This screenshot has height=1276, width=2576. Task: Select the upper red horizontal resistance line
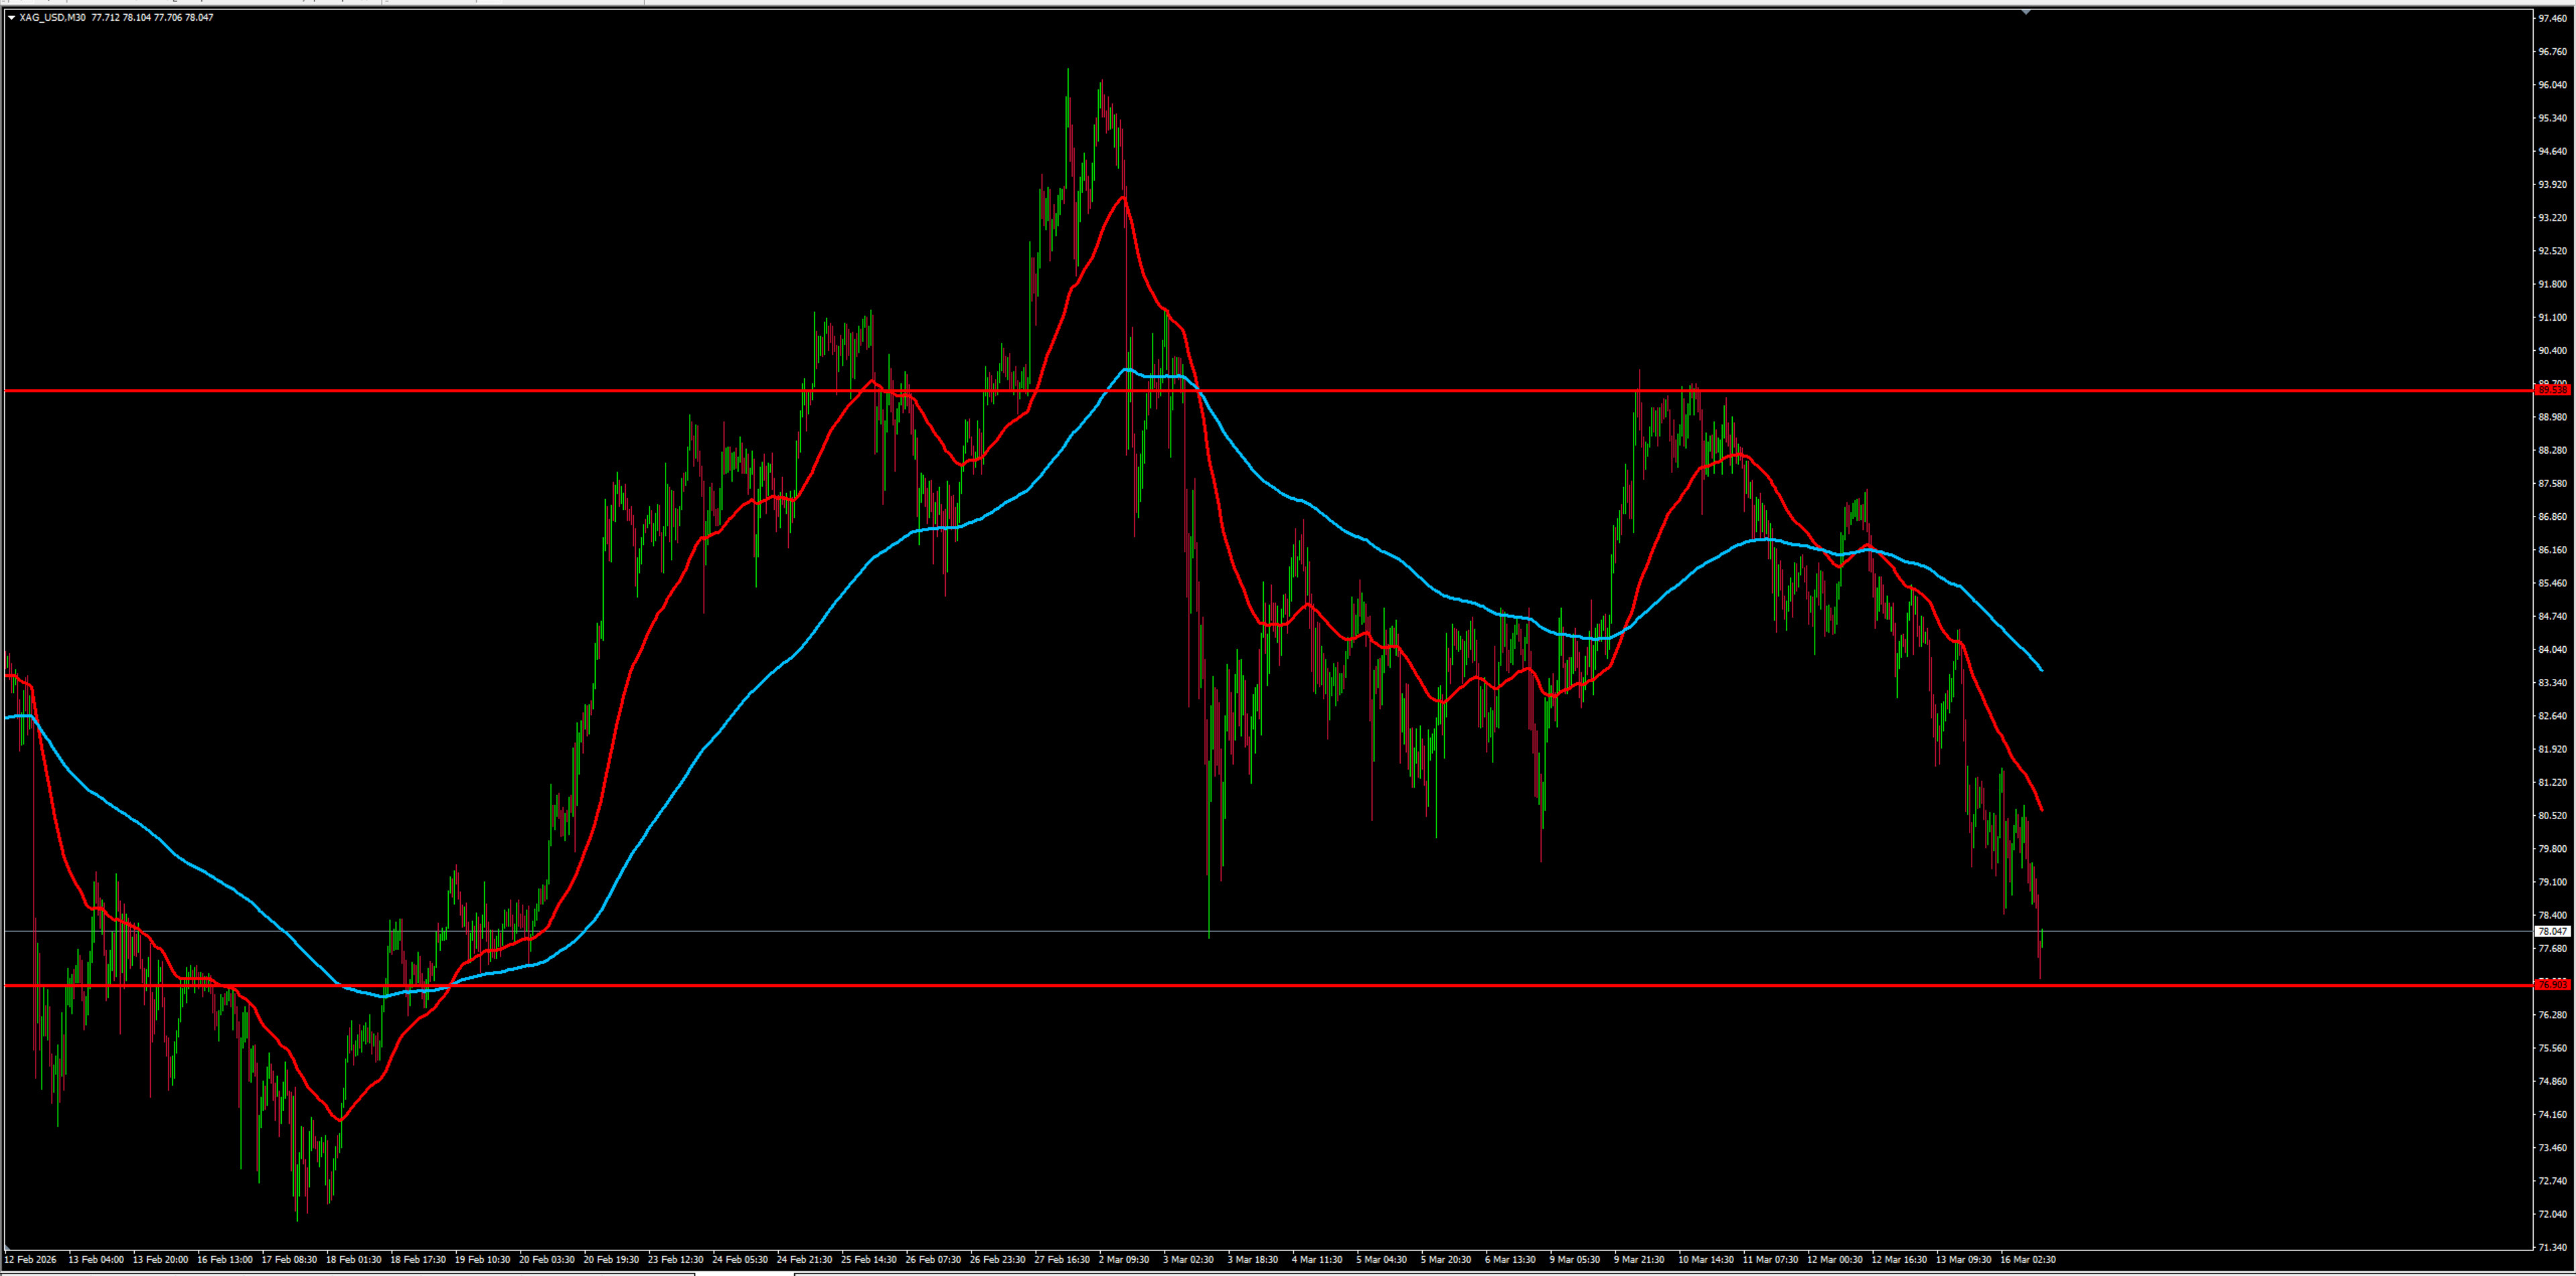[x=400, y=391]
